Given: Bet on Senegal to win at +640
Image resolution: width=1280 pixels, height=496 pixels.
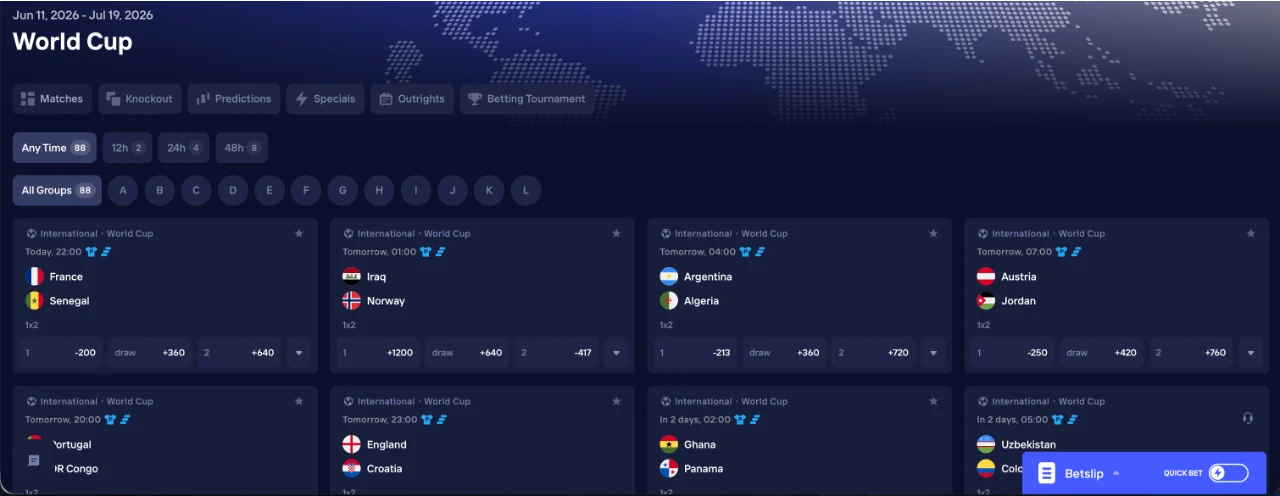Looking at the screenshot, I should click(x=239, y=353).
